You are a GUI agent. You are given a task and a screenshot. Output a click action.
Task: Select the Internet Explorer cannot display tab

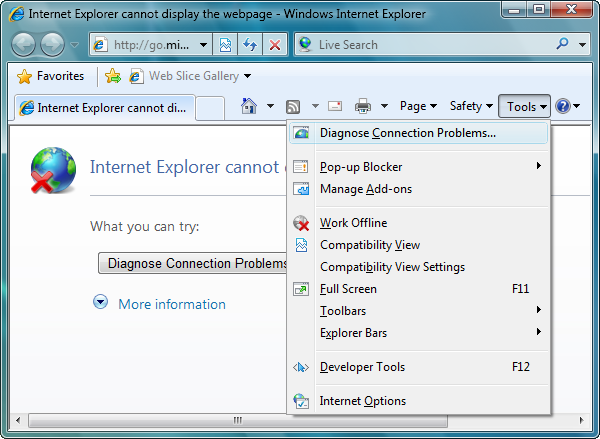pos(105,108)
